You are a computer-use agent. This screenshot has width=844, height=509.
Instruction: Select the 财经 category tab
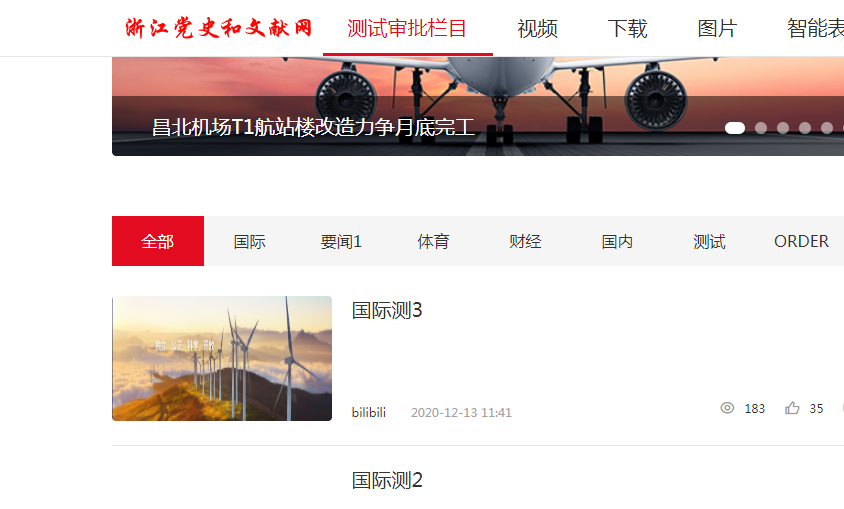click(x=525, y=241)
